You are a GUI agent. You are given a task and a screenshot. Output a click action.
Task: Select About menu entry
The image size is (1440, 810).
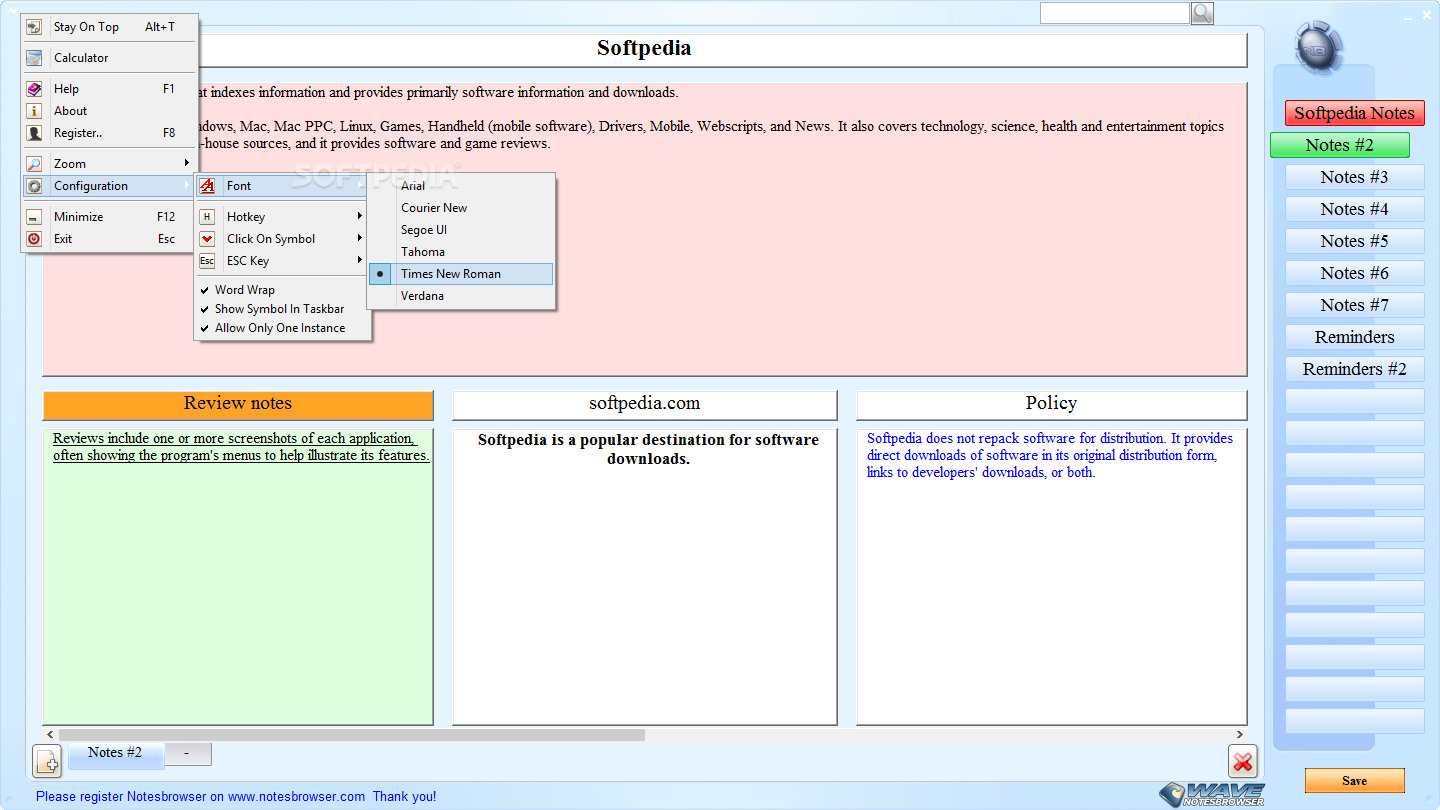[x=110, y=111]
